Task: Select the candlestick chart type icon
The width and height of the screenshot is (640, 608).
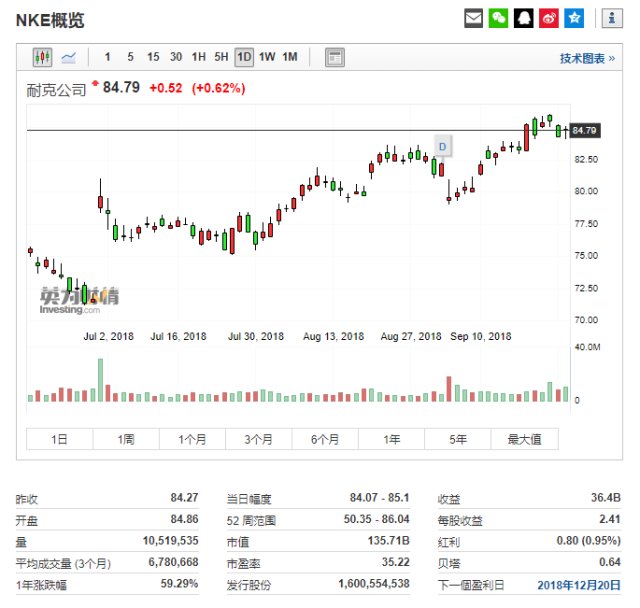Action: (x=42, y=57)
